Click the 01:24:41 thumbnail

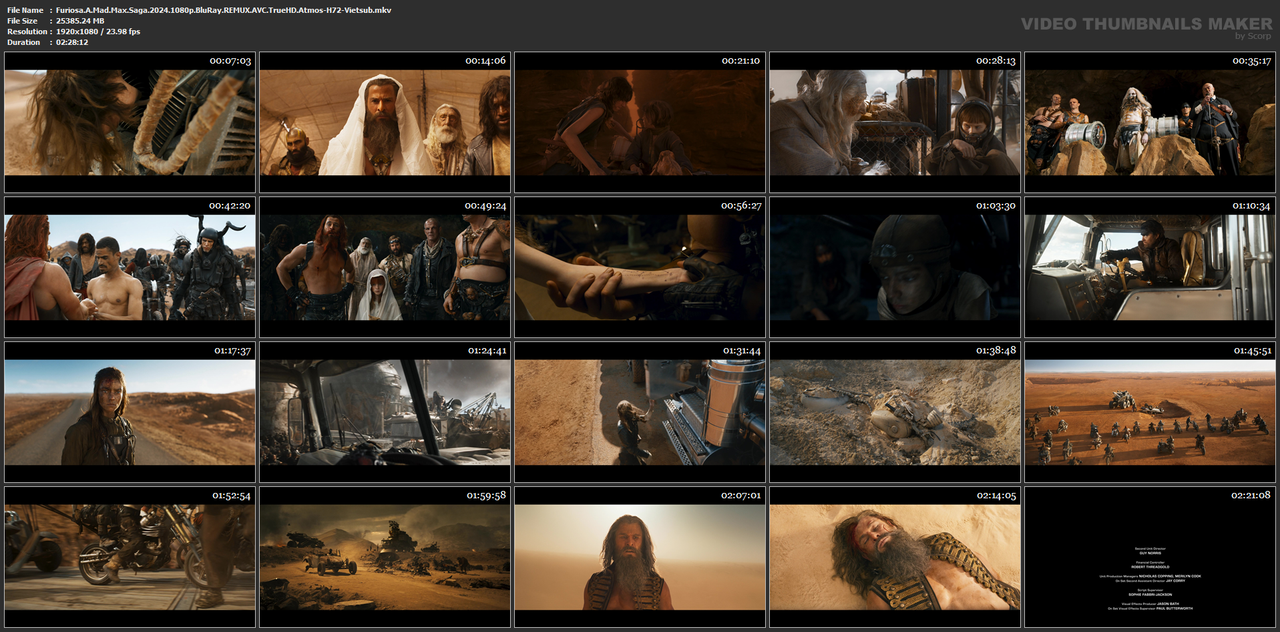pyautogui.click(x=385, y=412)
